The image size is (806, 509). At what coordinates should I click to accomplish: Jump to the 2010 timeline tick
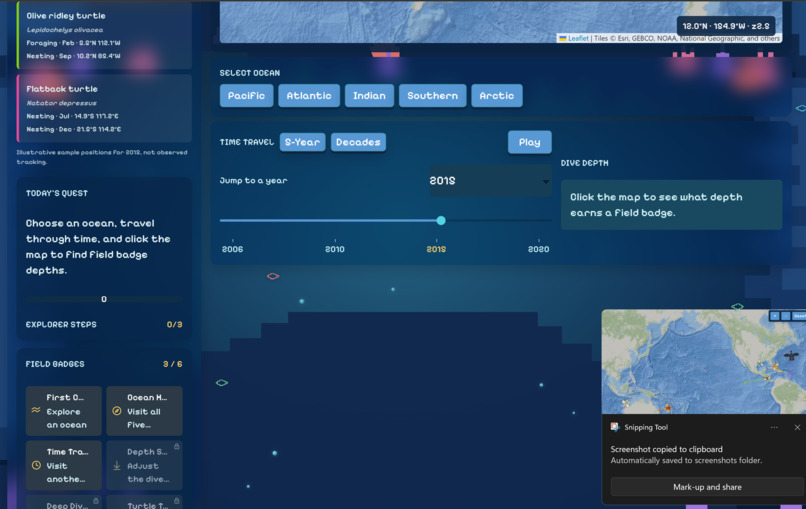pyautogui.click(x=335, y=249)
